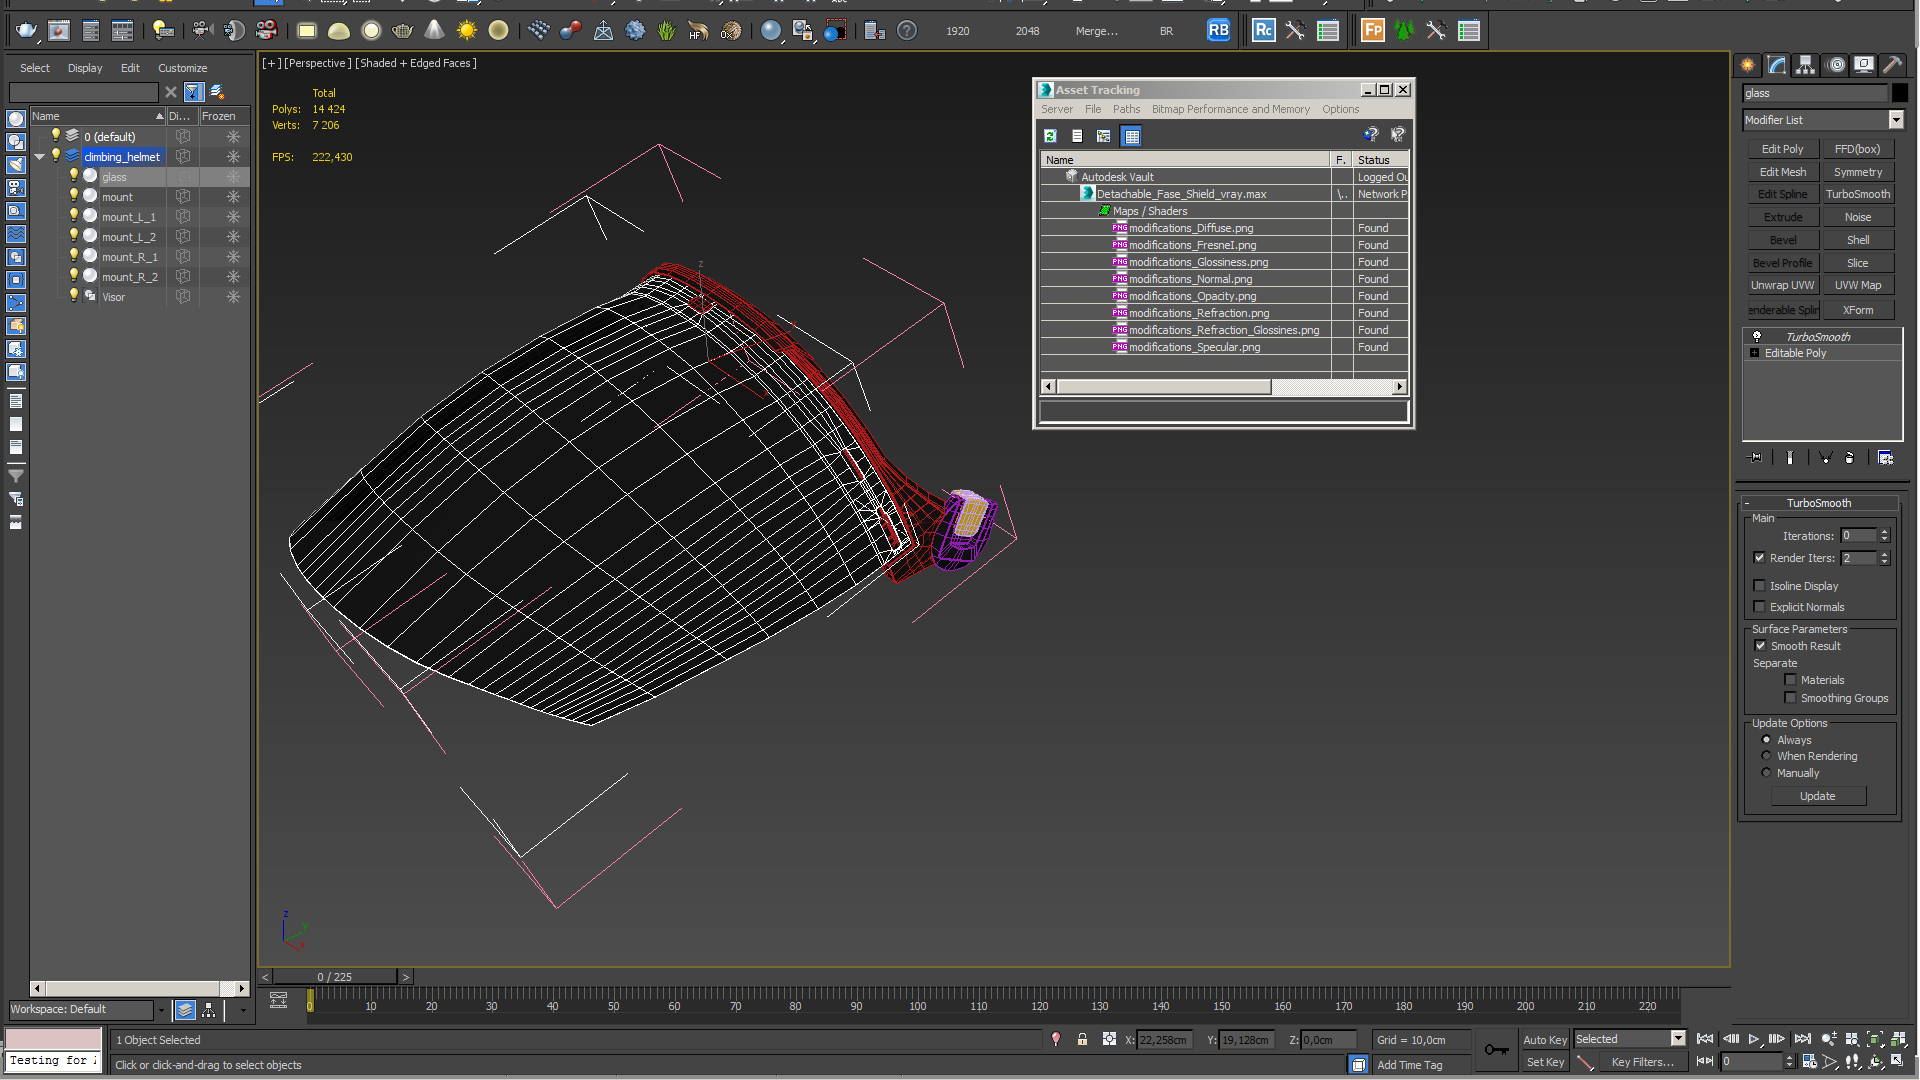Open the Workspace Default dropdown
The width and height of the screenshot is (1920, 1080).
coord(160,1010)
